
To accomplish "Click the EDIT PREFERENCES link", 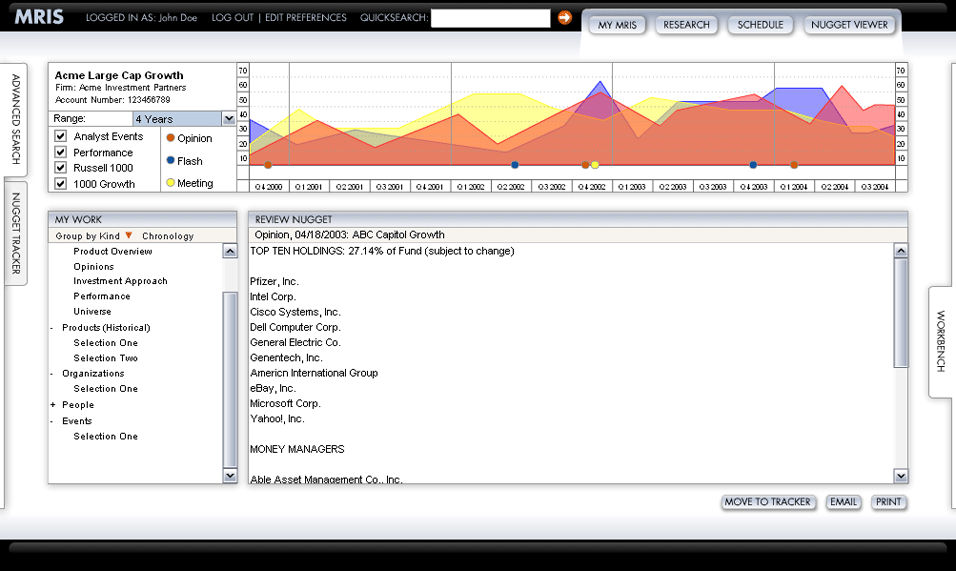I will pos(305,18).
